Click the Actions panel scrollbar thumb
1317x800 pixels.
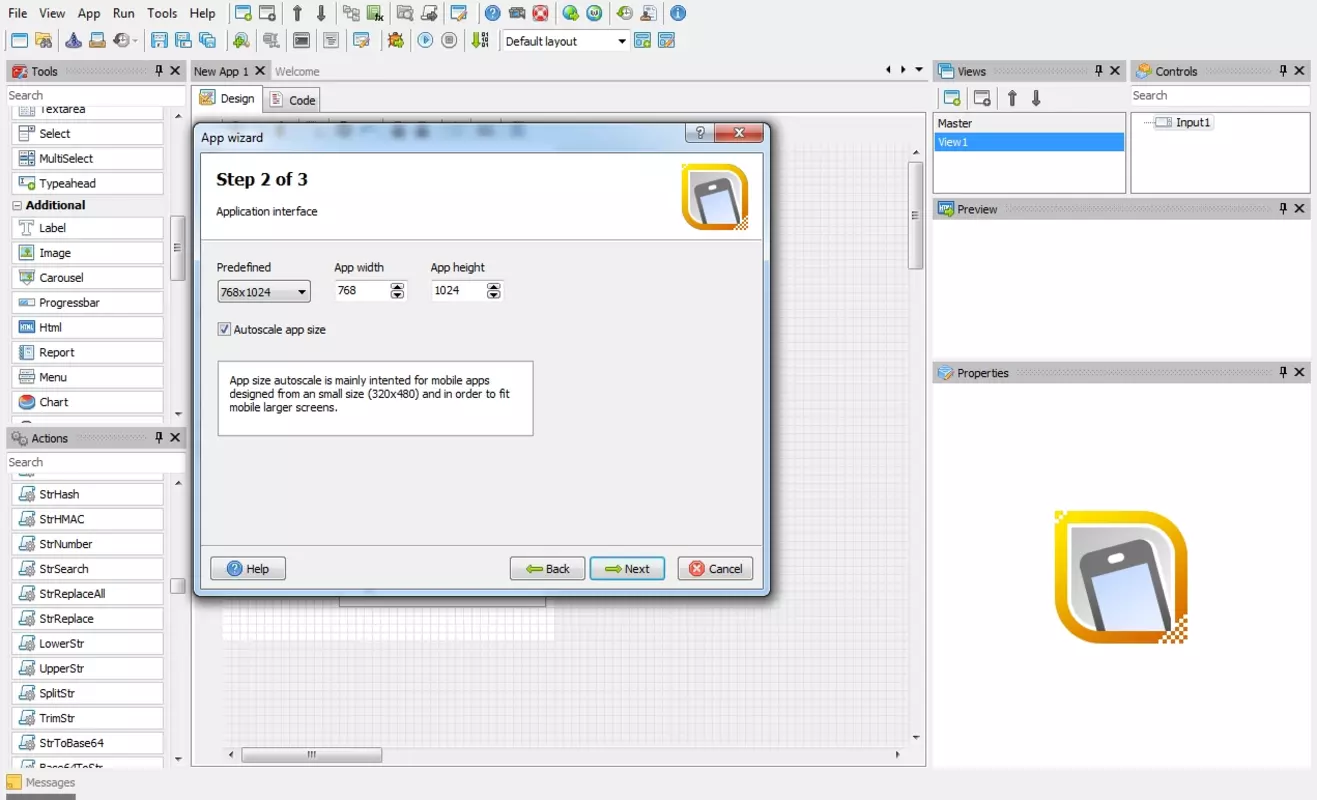(x=177, y=586)
